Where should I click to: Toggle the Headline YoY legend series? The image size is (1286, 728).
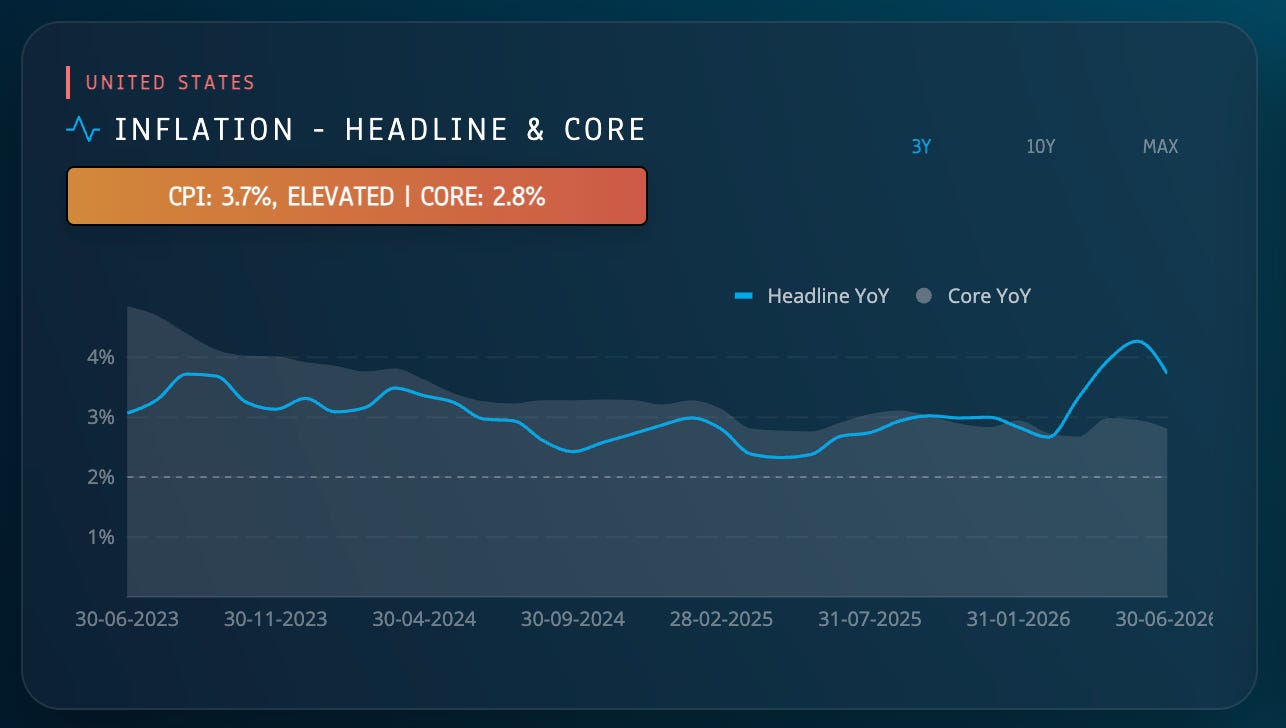pyautogui.click(x=812, y=296)
